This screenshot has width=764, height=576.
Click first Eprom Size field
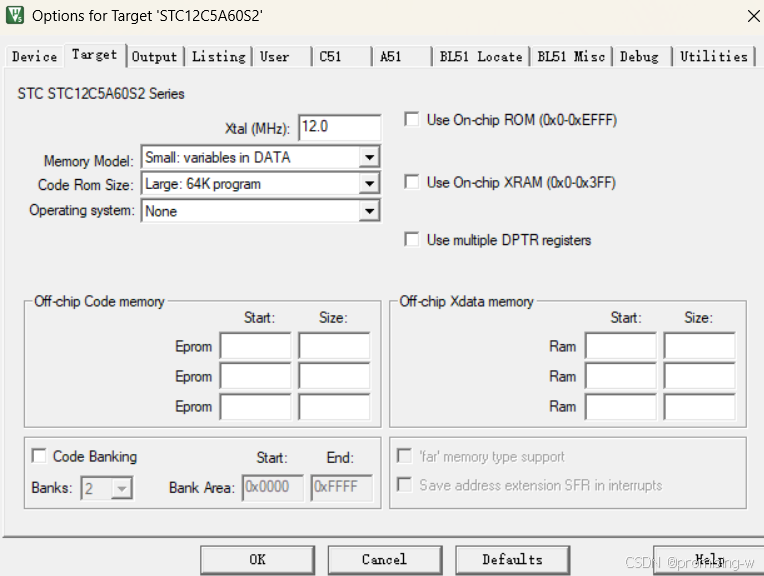[x=334, y=346]
